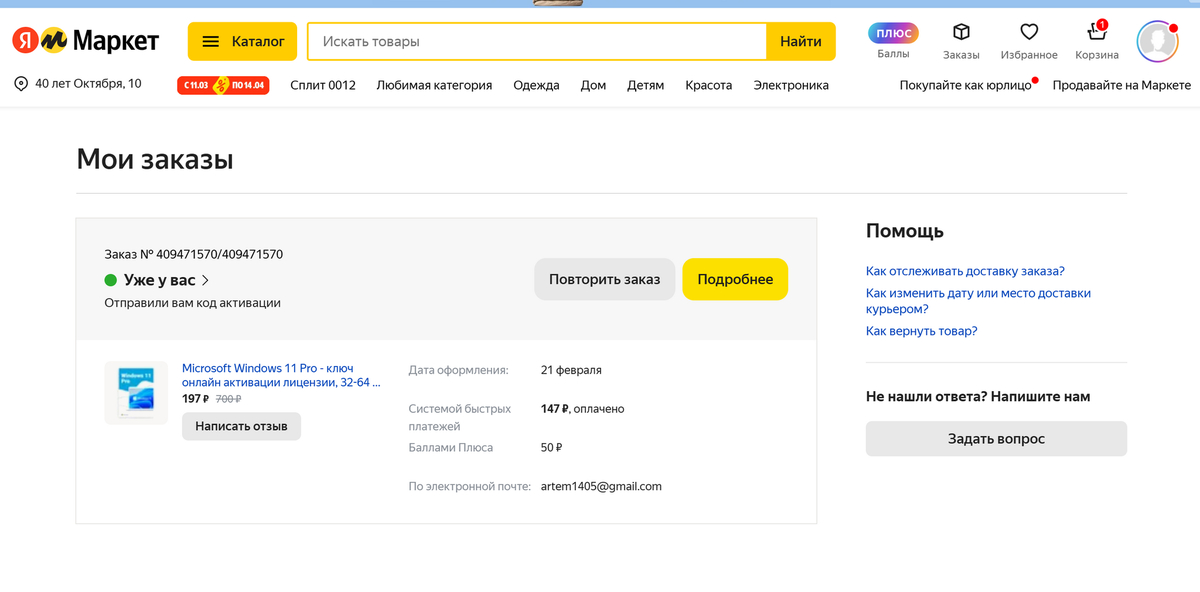Screen dimensions: 1200x592
Task: Select the email artem1405@gmail.com
Action: click(x=601, y=486)
